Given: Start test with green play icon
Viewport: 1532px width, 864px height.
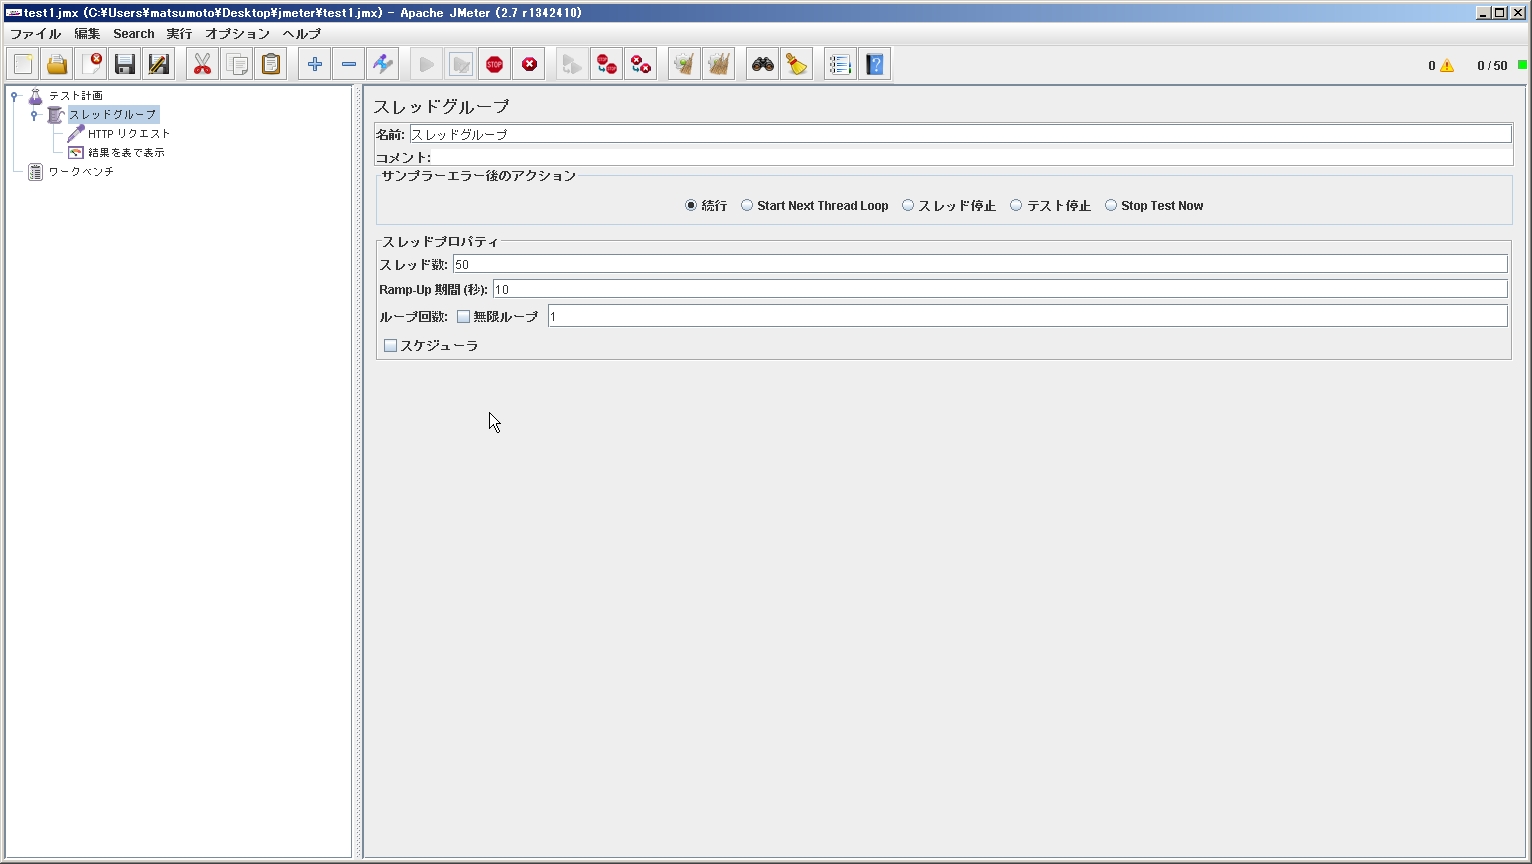Looking at the screenshot, I should [x=427, y=64].
